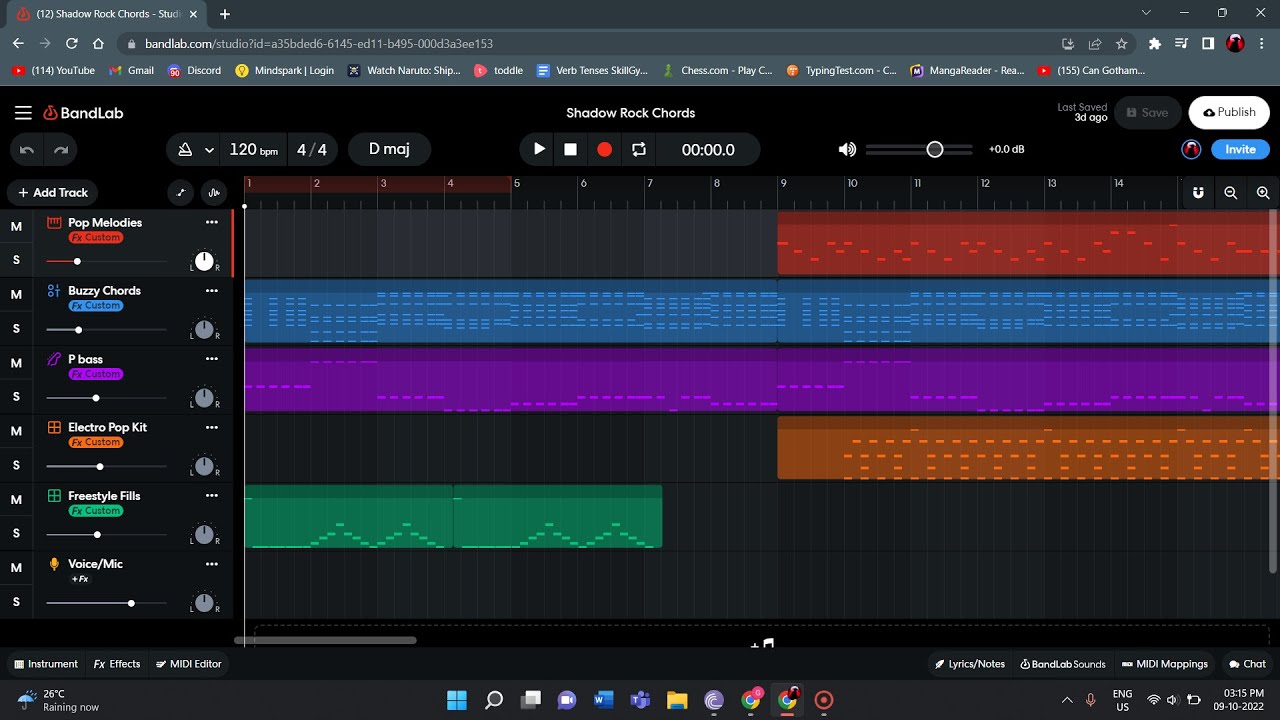1280x720 pixels.
Task: Click Pop Melodies pan knob
Action: click(204, 261)
